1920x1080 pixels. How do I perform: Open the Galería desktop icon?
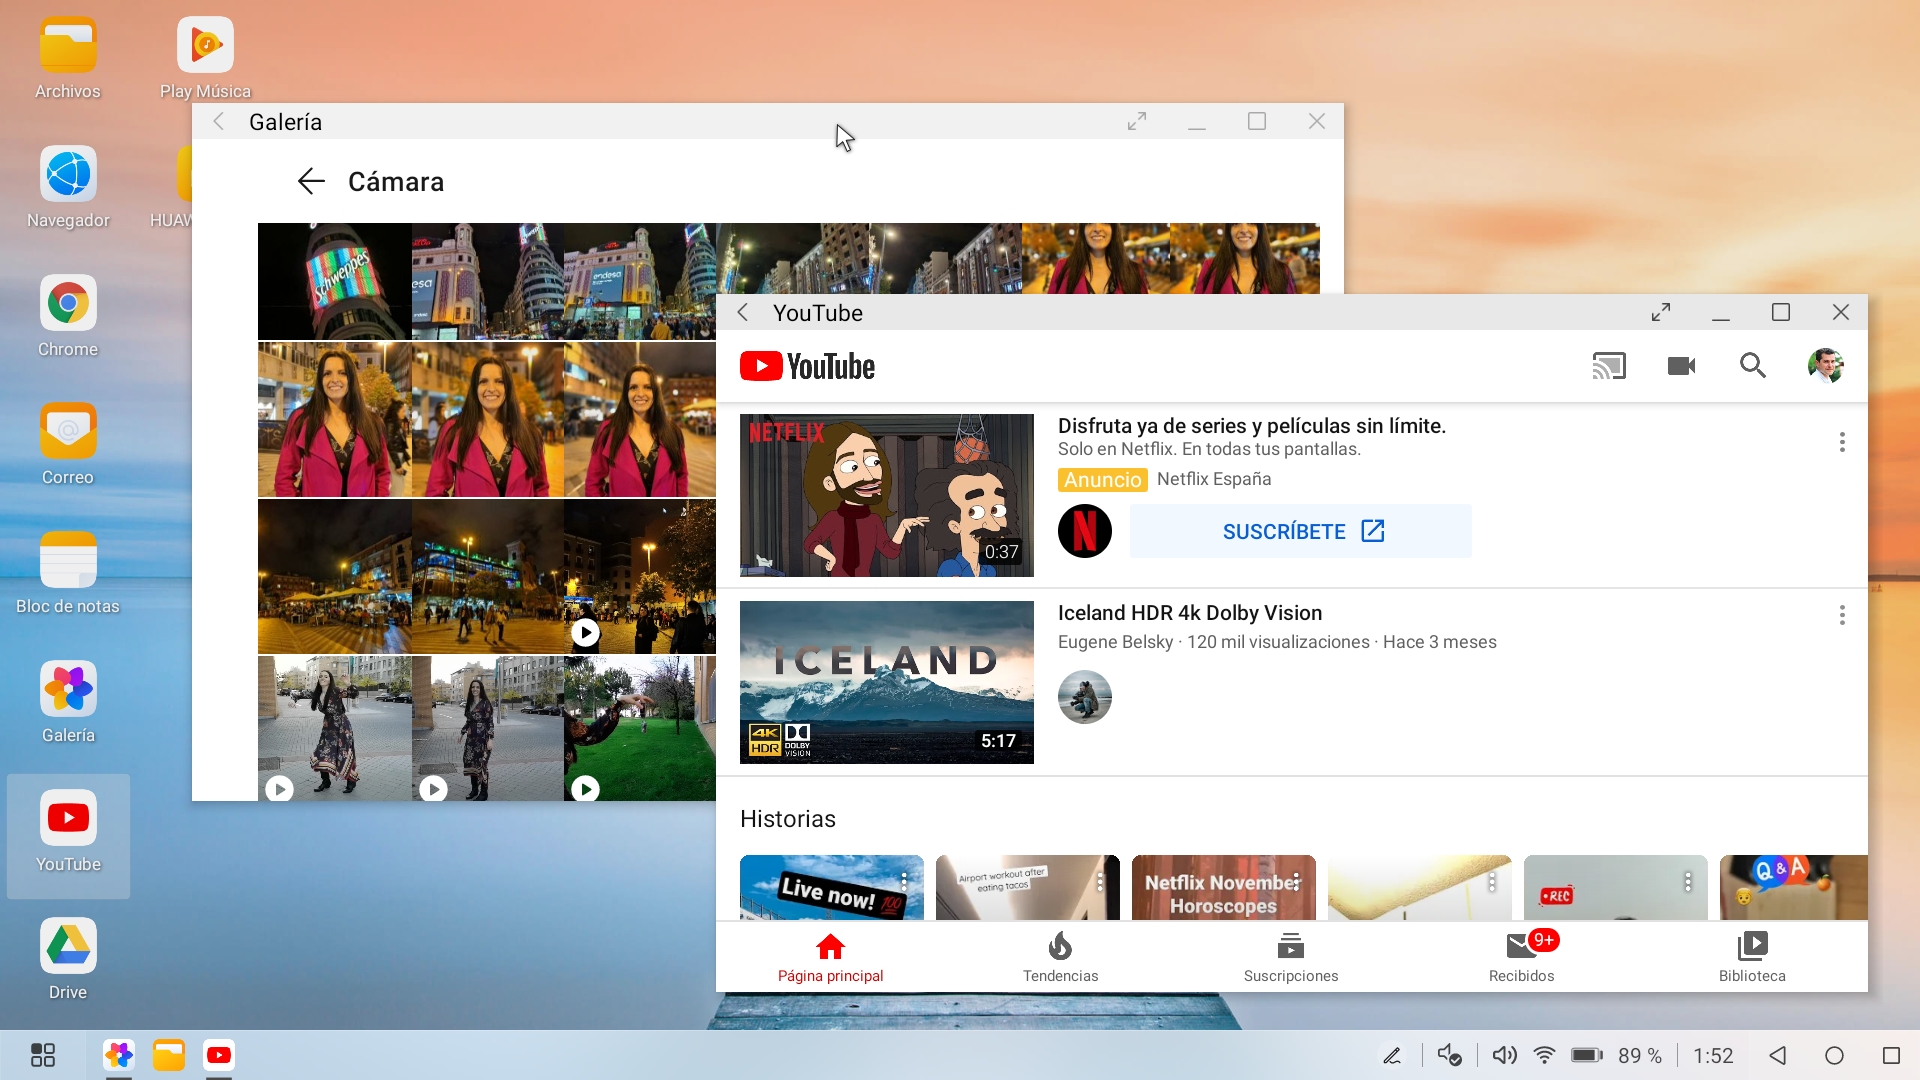pos(68,703)
